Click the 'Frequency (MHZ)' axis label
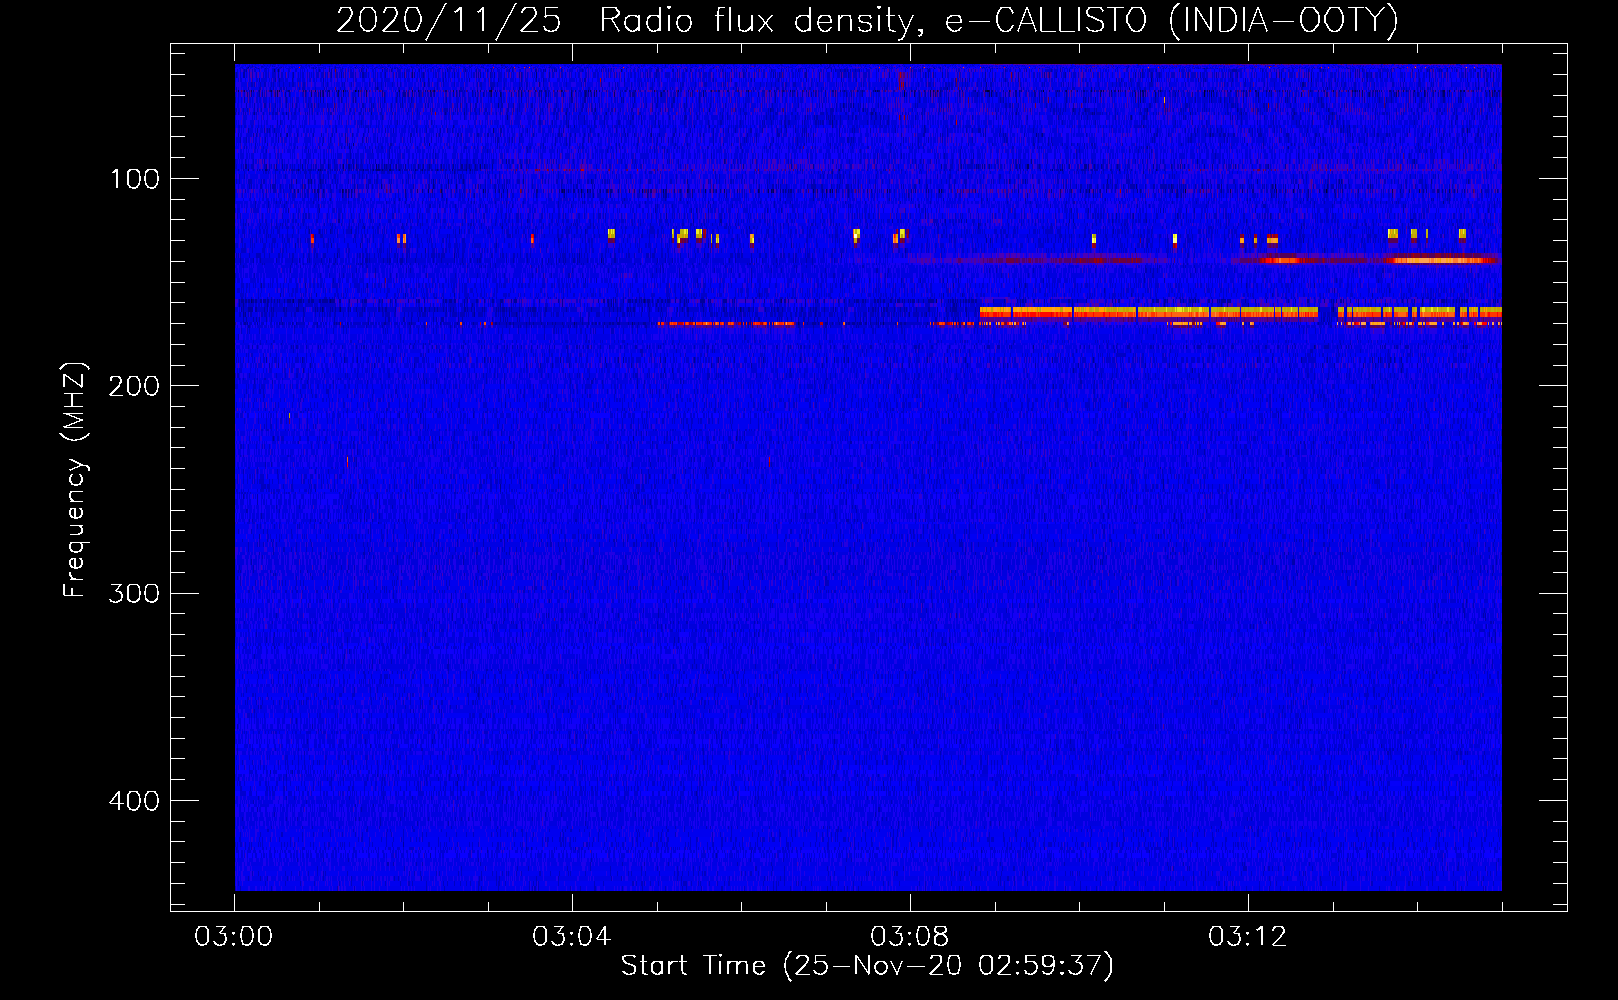Screen dimensions: 1618x1000 (x=75, y=480)
